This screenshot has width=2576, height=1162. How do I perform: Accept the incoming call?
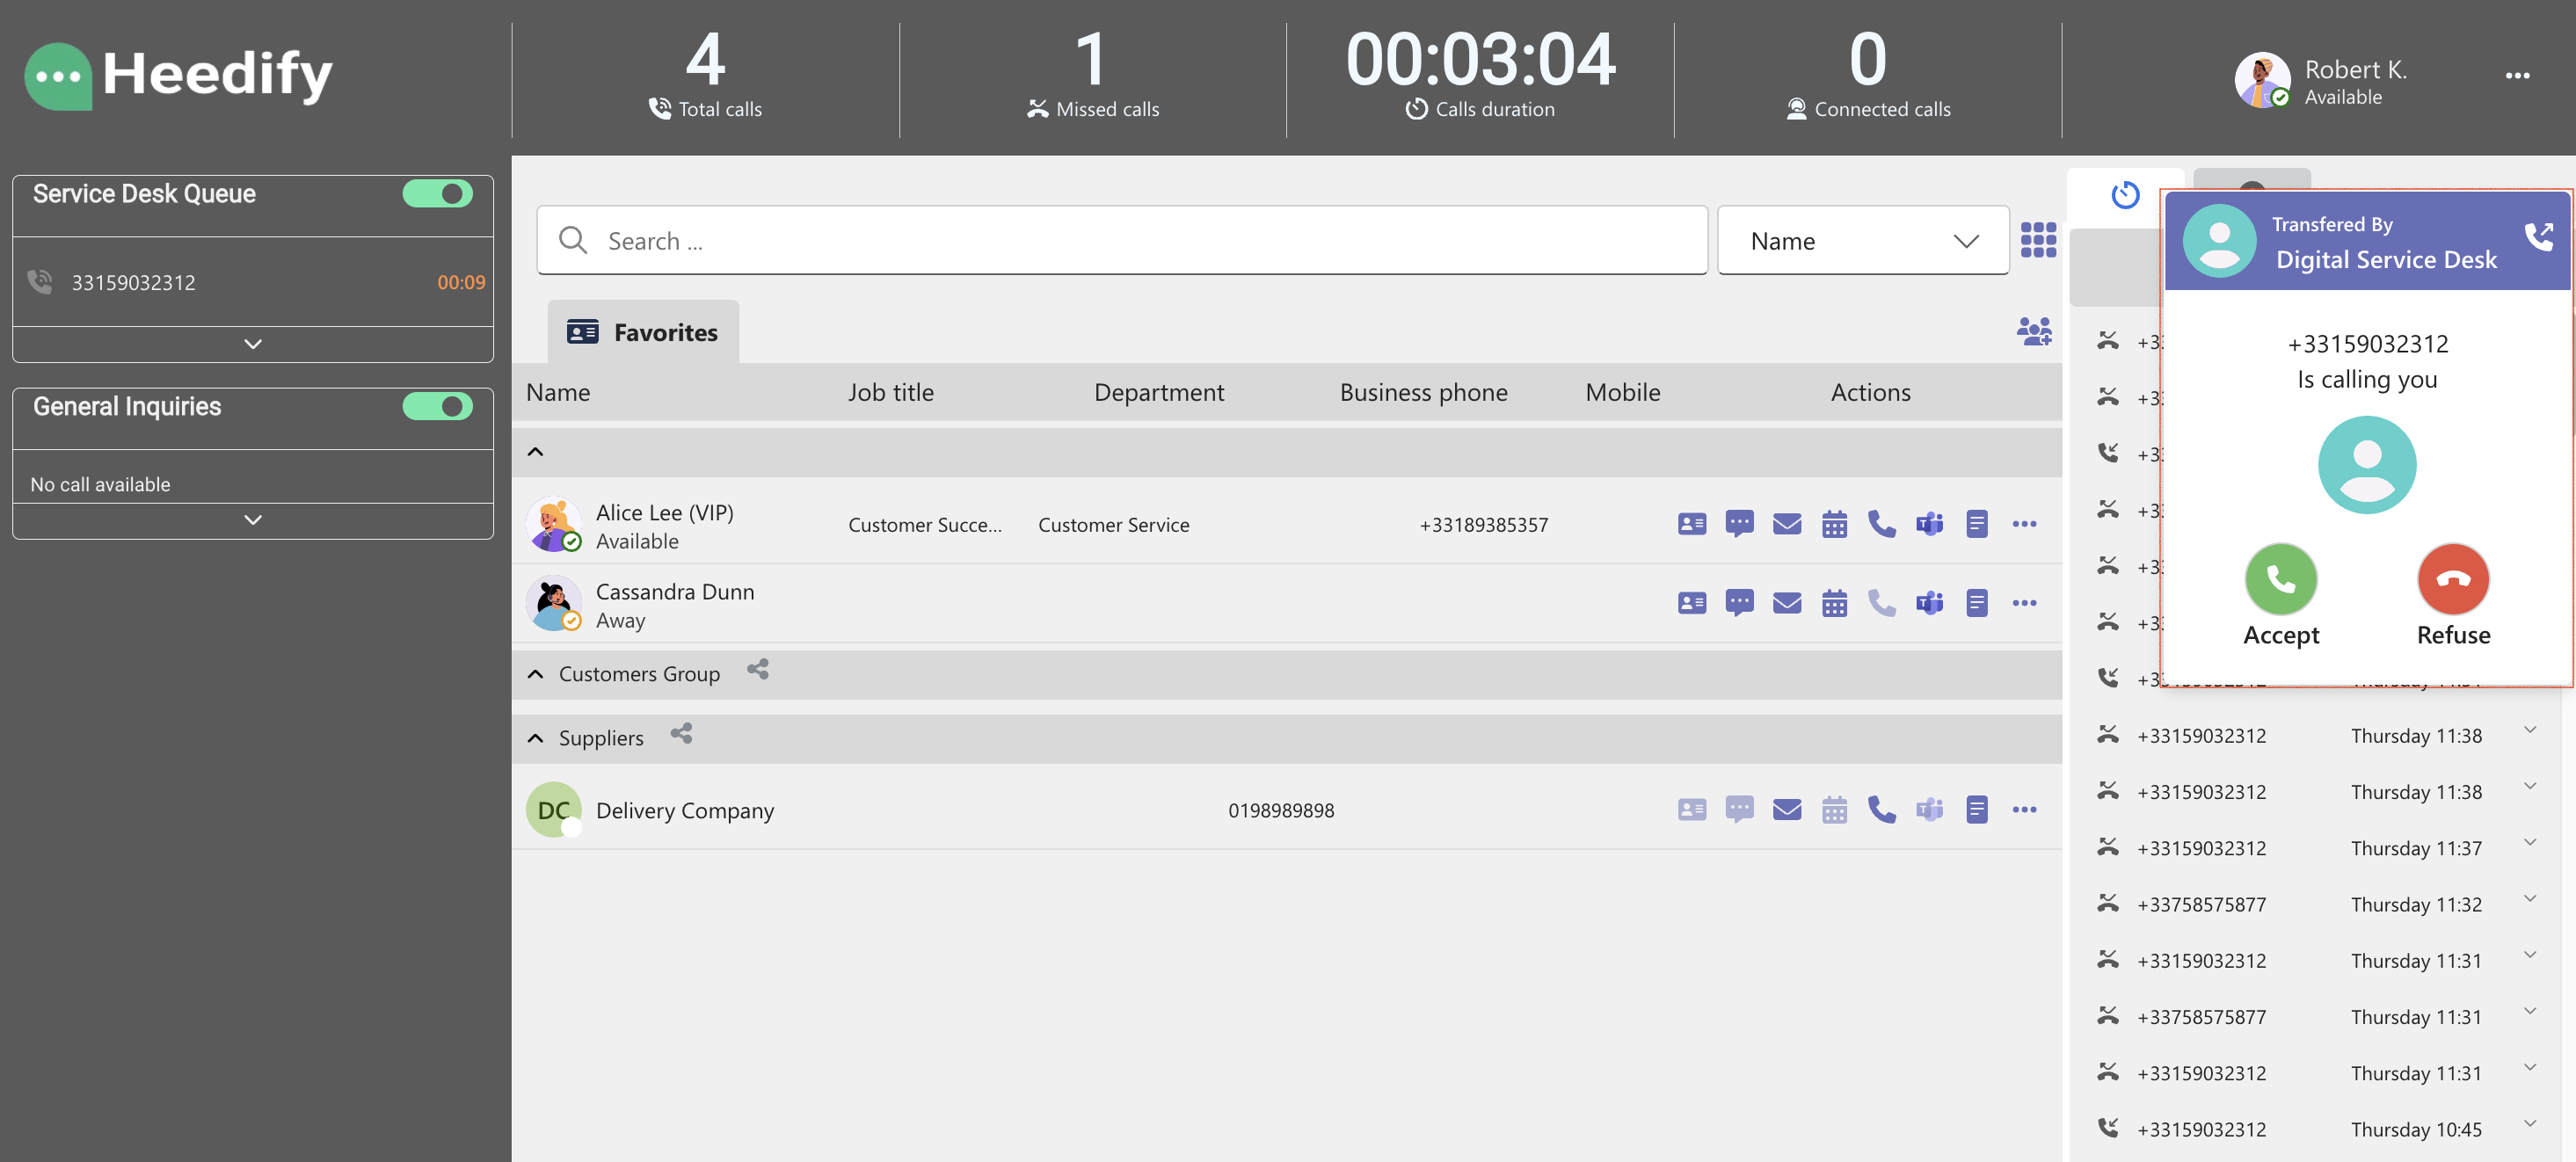(x=2280, y=579)
